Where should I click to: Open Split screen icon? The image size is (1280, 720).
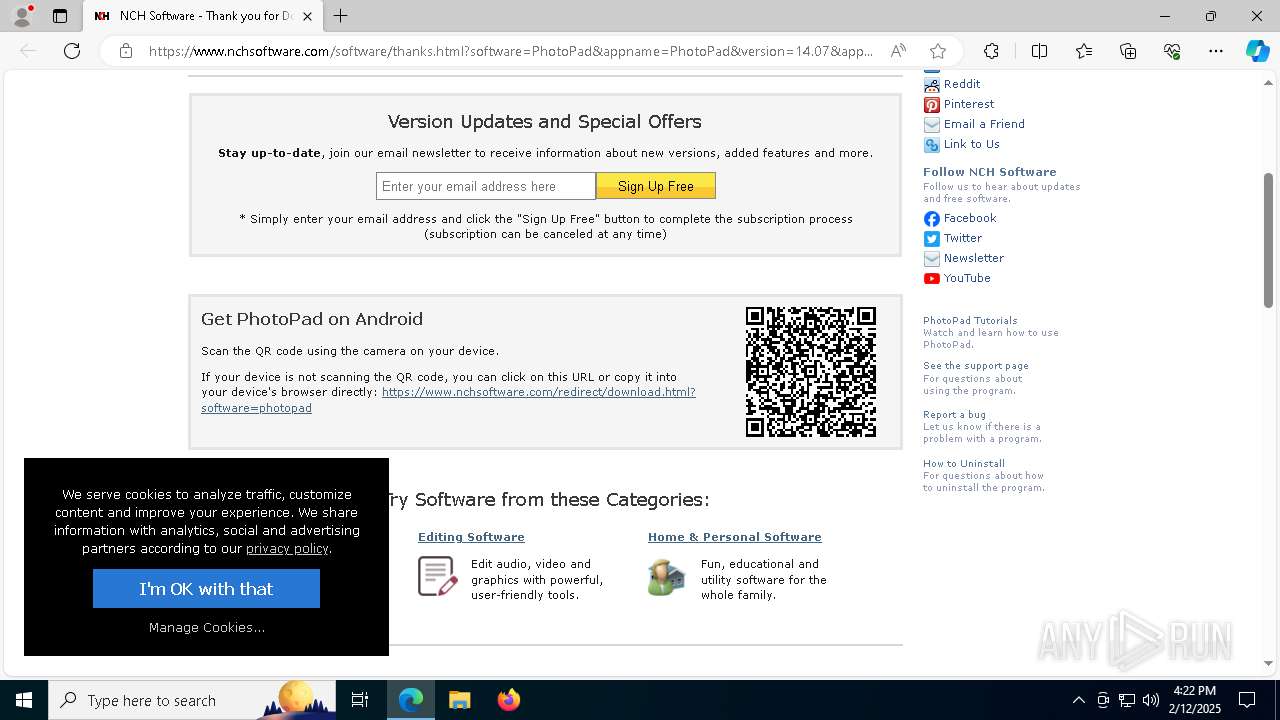1039,51
